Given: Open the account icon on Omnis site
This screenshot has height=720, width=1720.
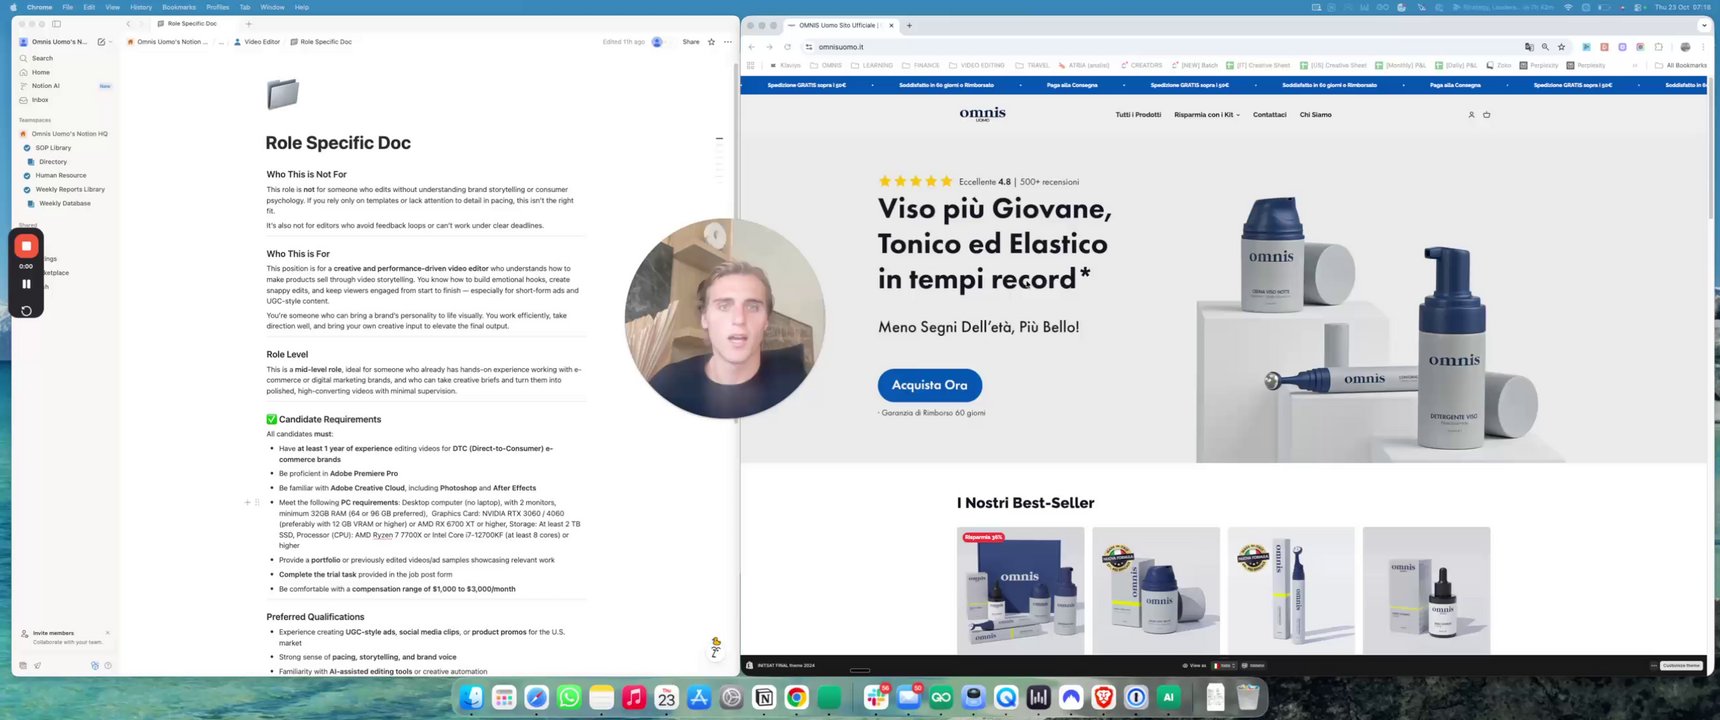Looking at the screenshot, I should click(1471, 115).
